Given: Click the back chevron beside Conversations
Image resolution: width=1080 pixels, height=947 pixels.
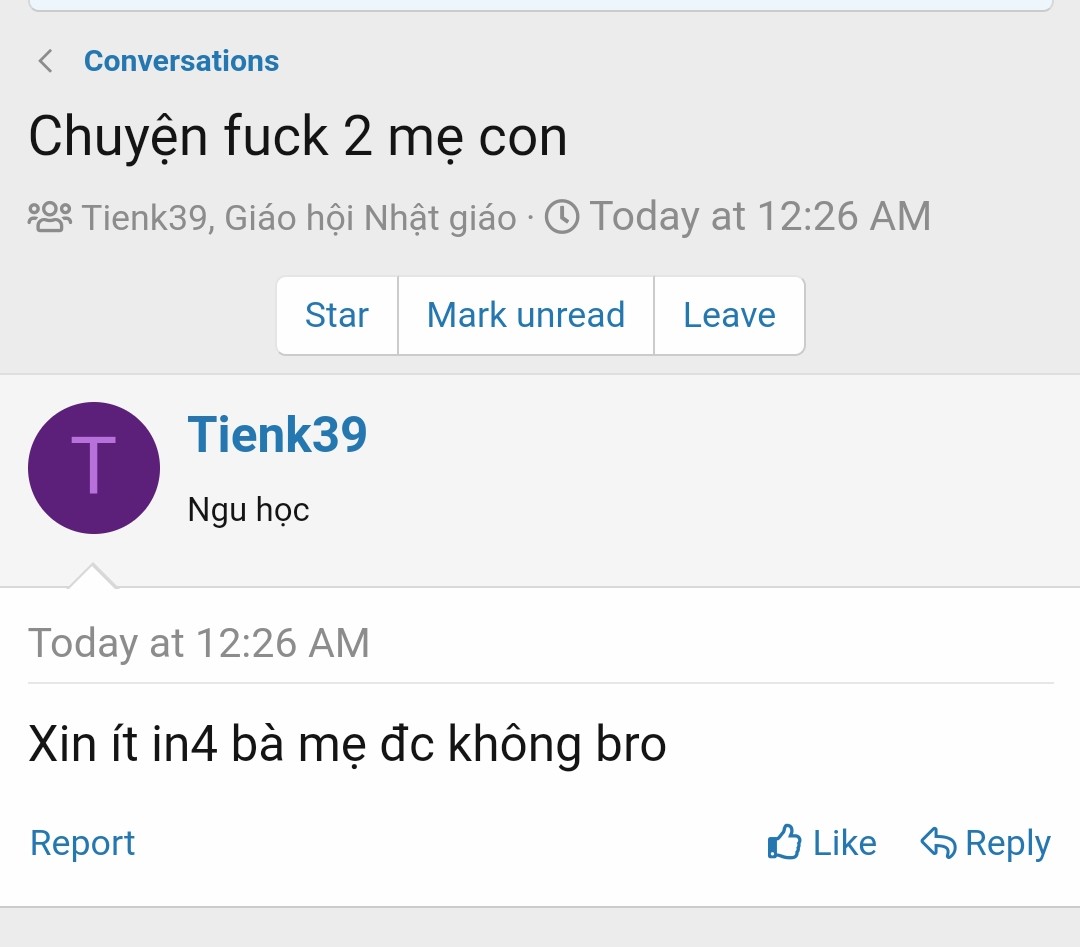Looking at the screenshot, I should pyautogui.click(x=45, y=61).
